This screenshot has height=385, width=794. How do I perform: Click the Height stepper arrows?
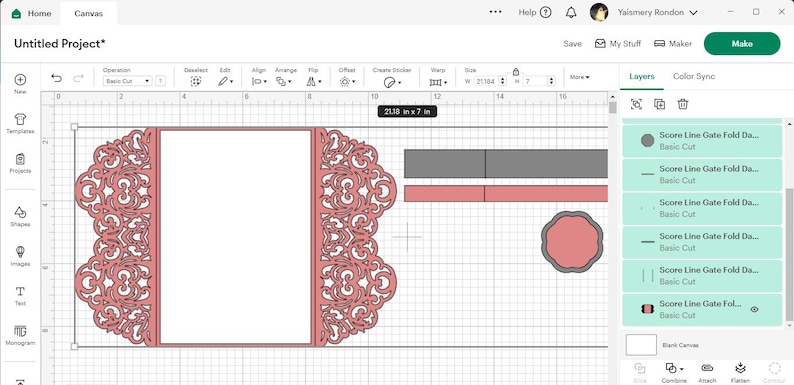551,81
